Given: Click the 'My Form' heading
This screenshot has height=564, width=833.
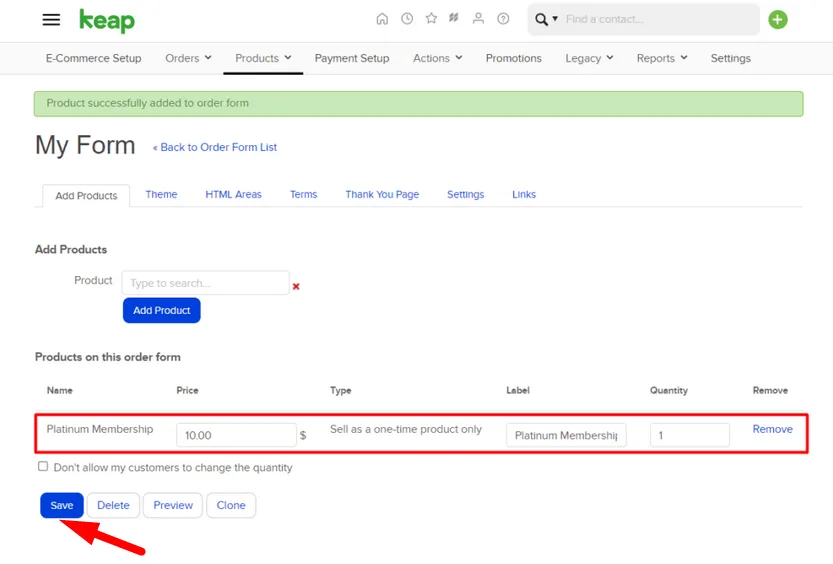Looking at the screenshot, I should [x=85, y=145].
